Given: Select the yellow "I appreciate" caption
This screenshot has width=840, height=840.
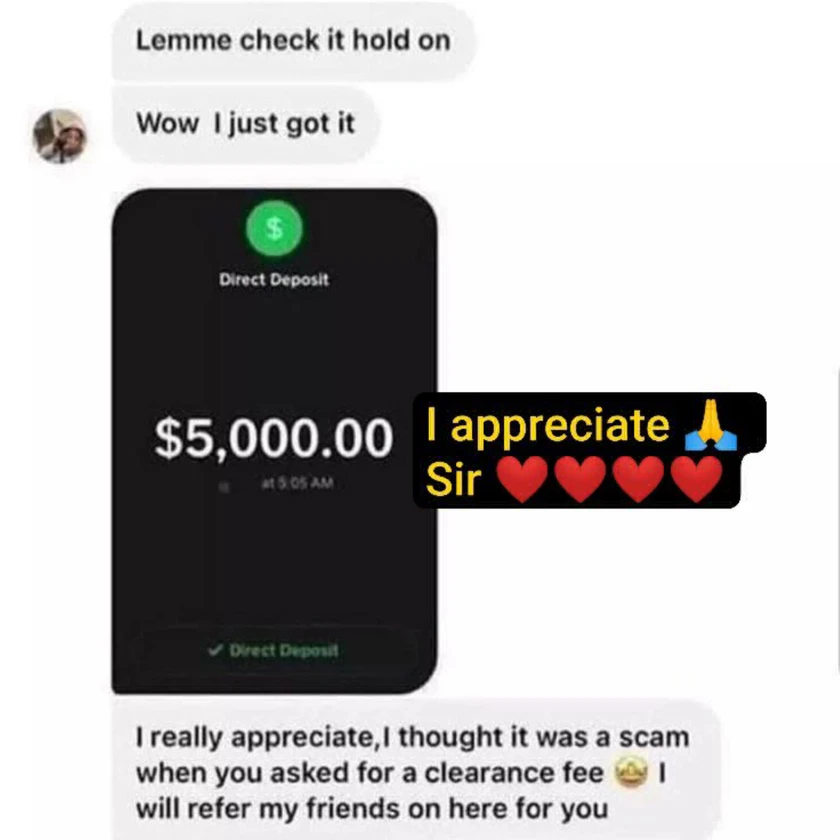Looking at the screenshot, I should click(x=548, y=425).
